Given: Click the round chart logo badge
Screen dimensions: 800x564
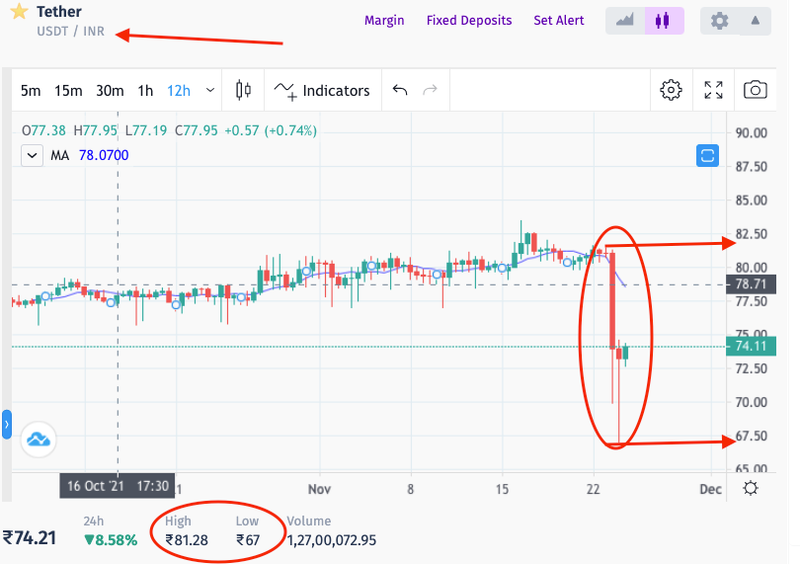Looking at the screenshot, I should point(39,439).
